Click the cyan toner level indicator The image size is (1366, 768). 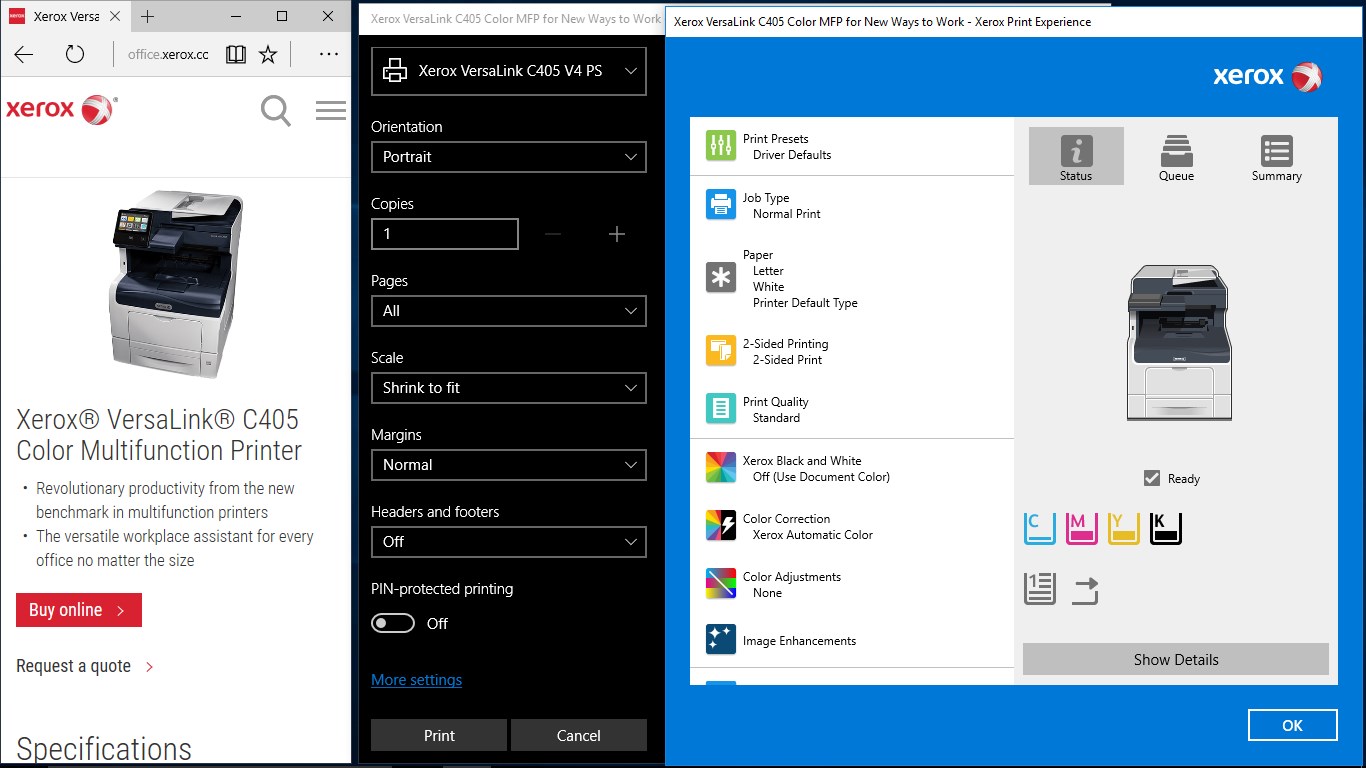(x=1040, y=528)
